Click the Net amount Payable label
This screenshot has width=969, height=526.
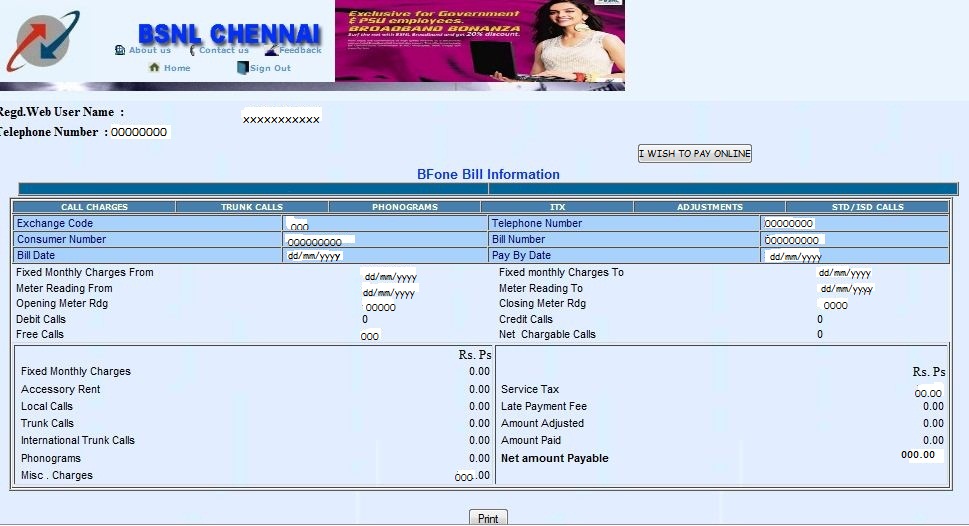pyautogui.click(x=555, y=458)
